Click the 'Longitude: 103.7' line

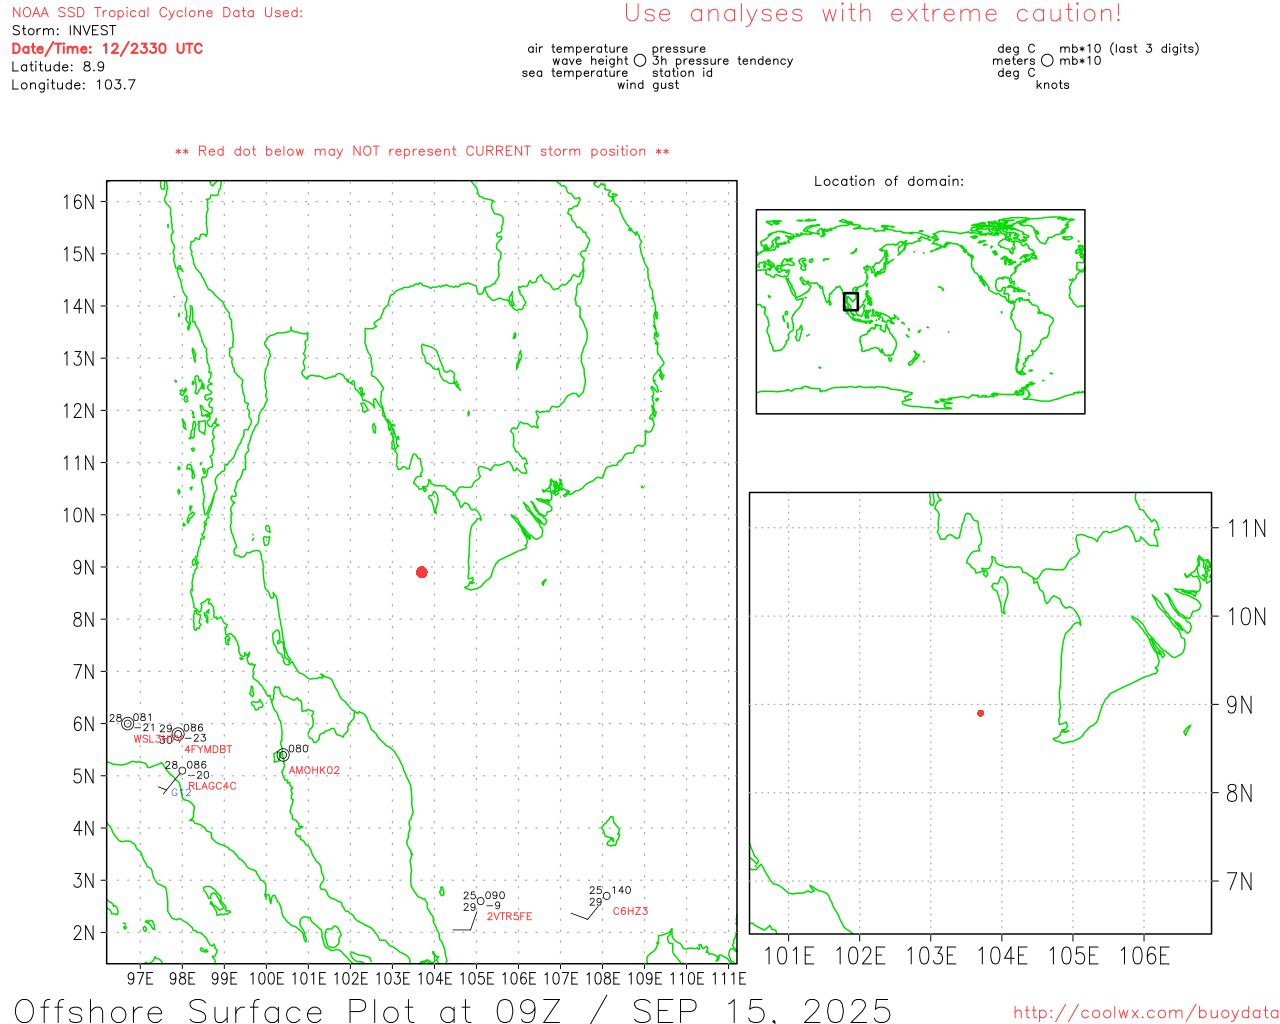73,85
